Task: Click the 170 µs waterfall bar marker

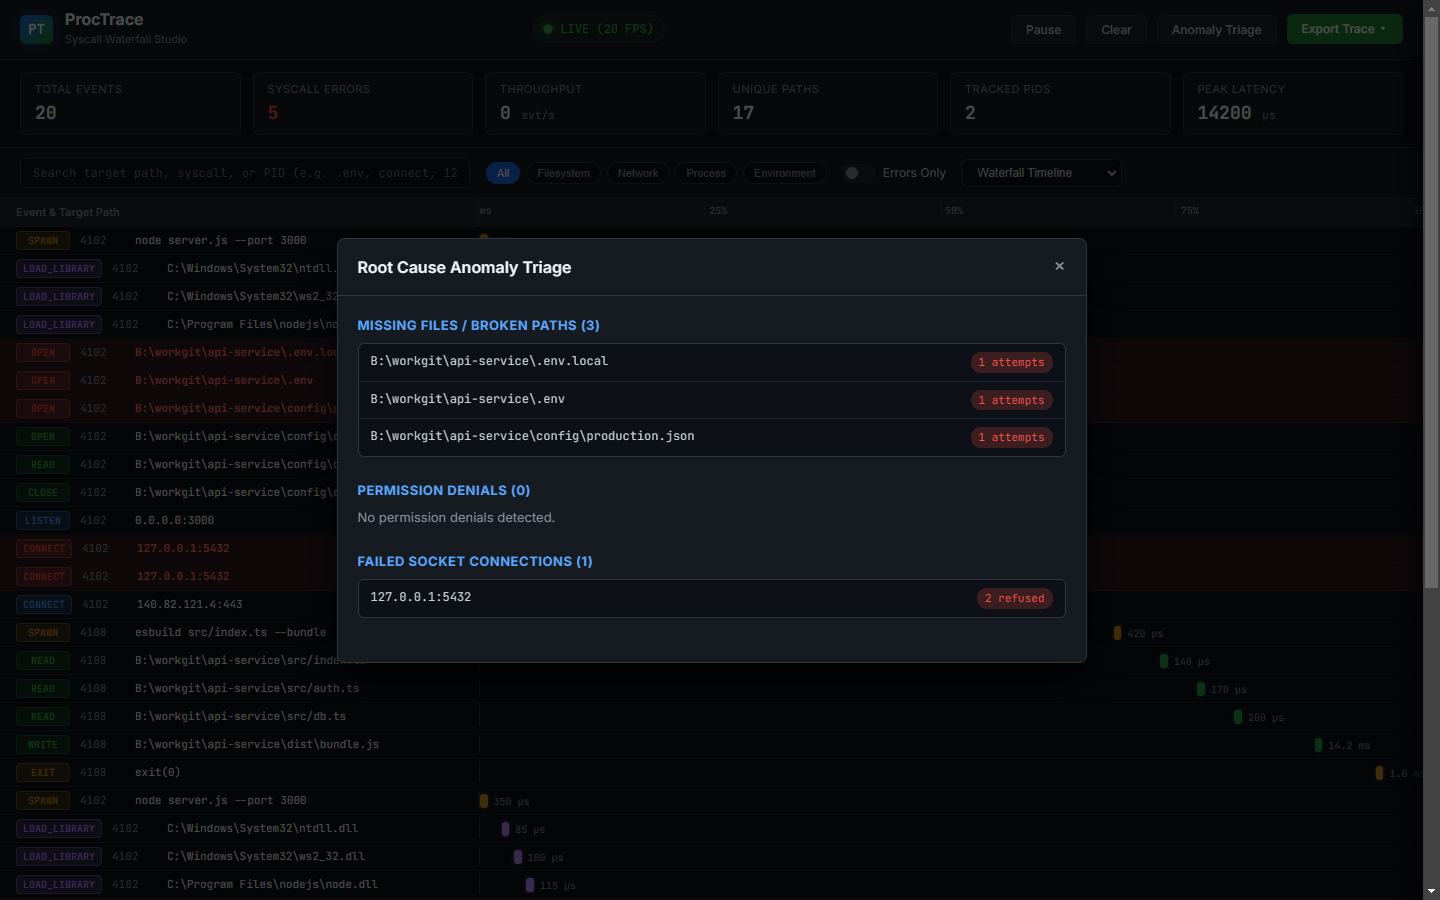Action: (x=1201, y=689)
